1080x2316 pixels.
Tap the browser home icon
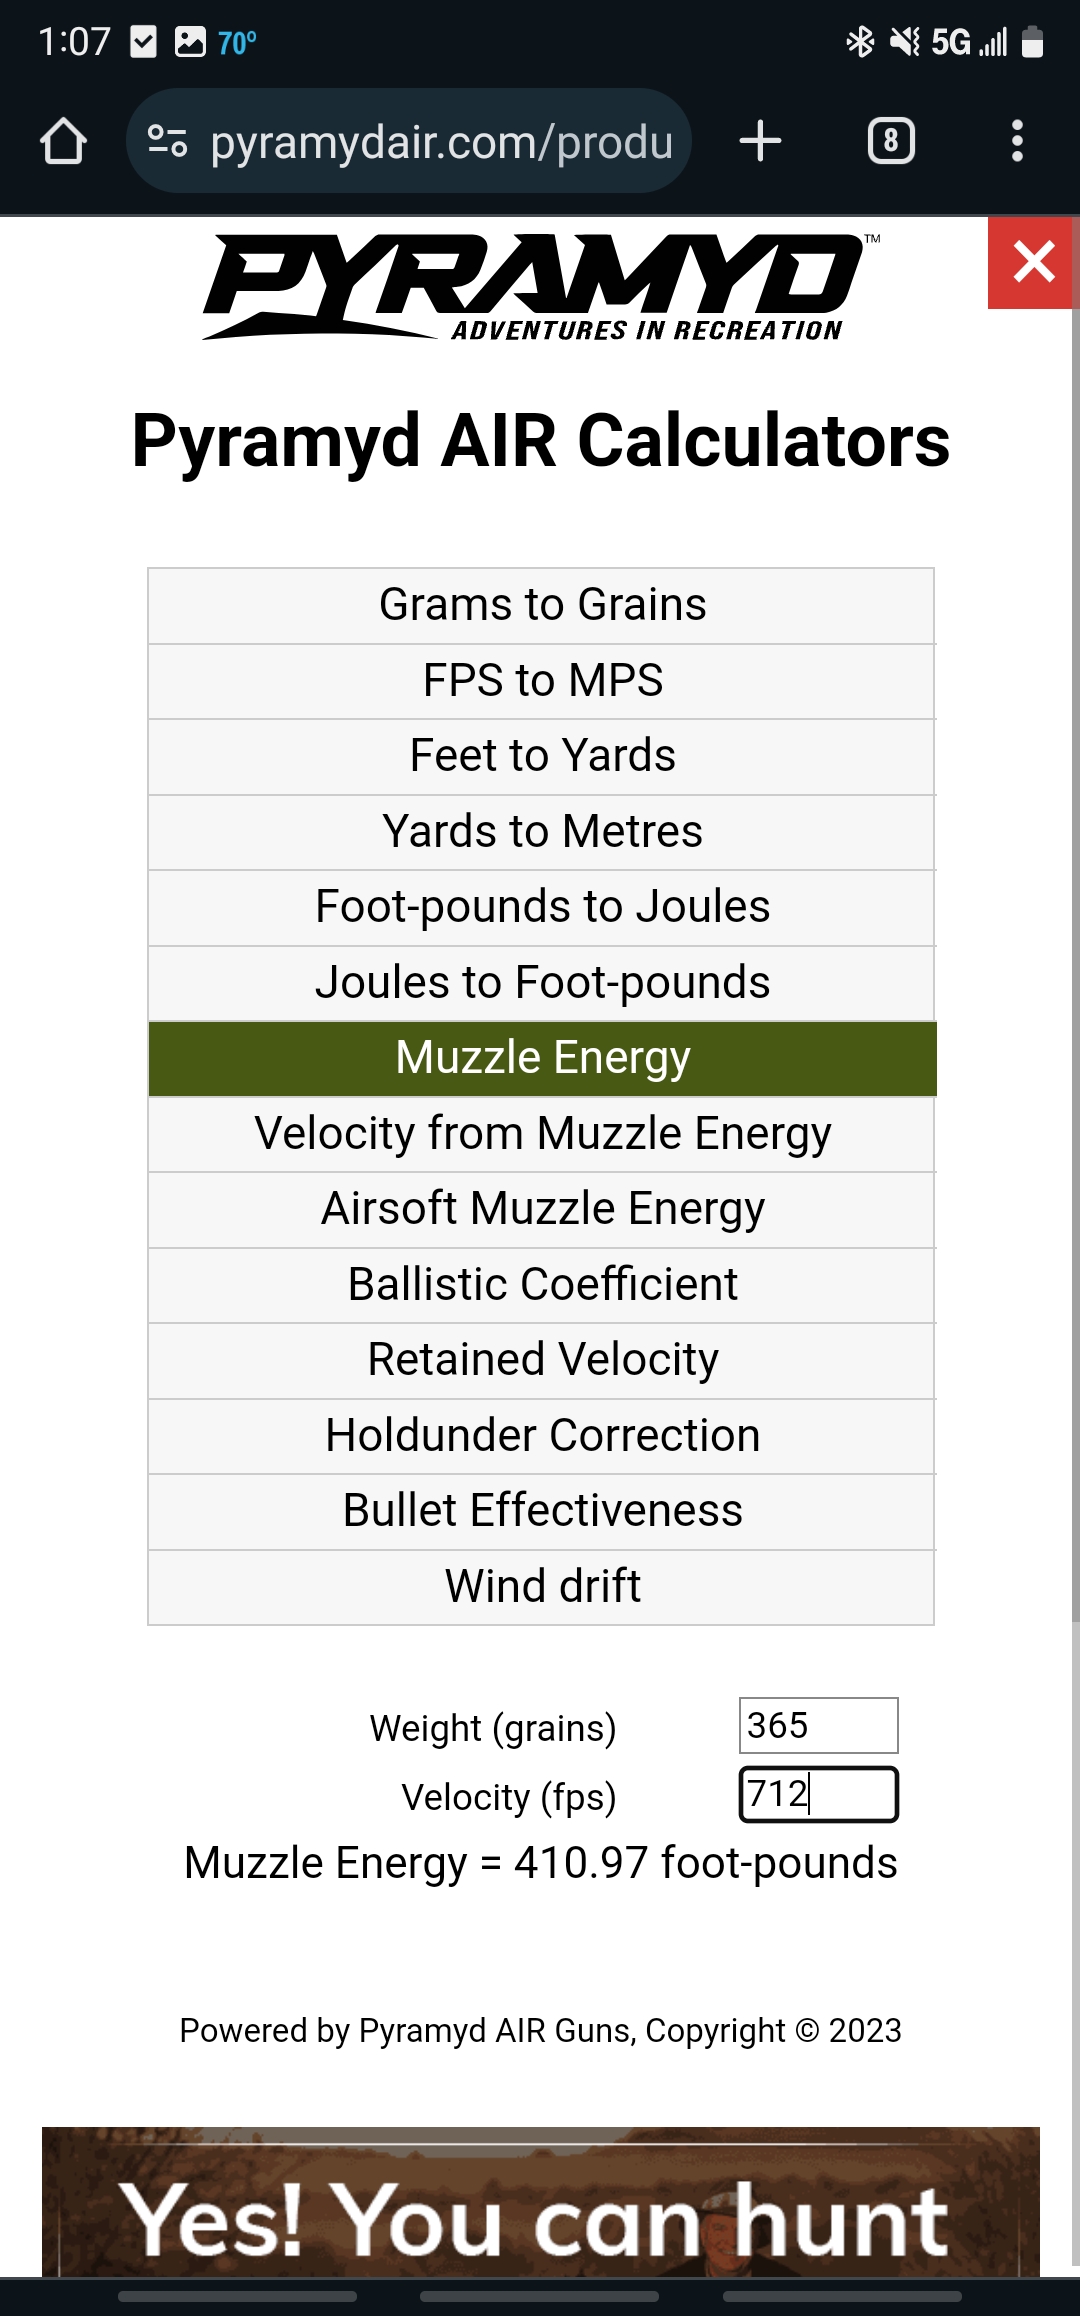point(63,141)
